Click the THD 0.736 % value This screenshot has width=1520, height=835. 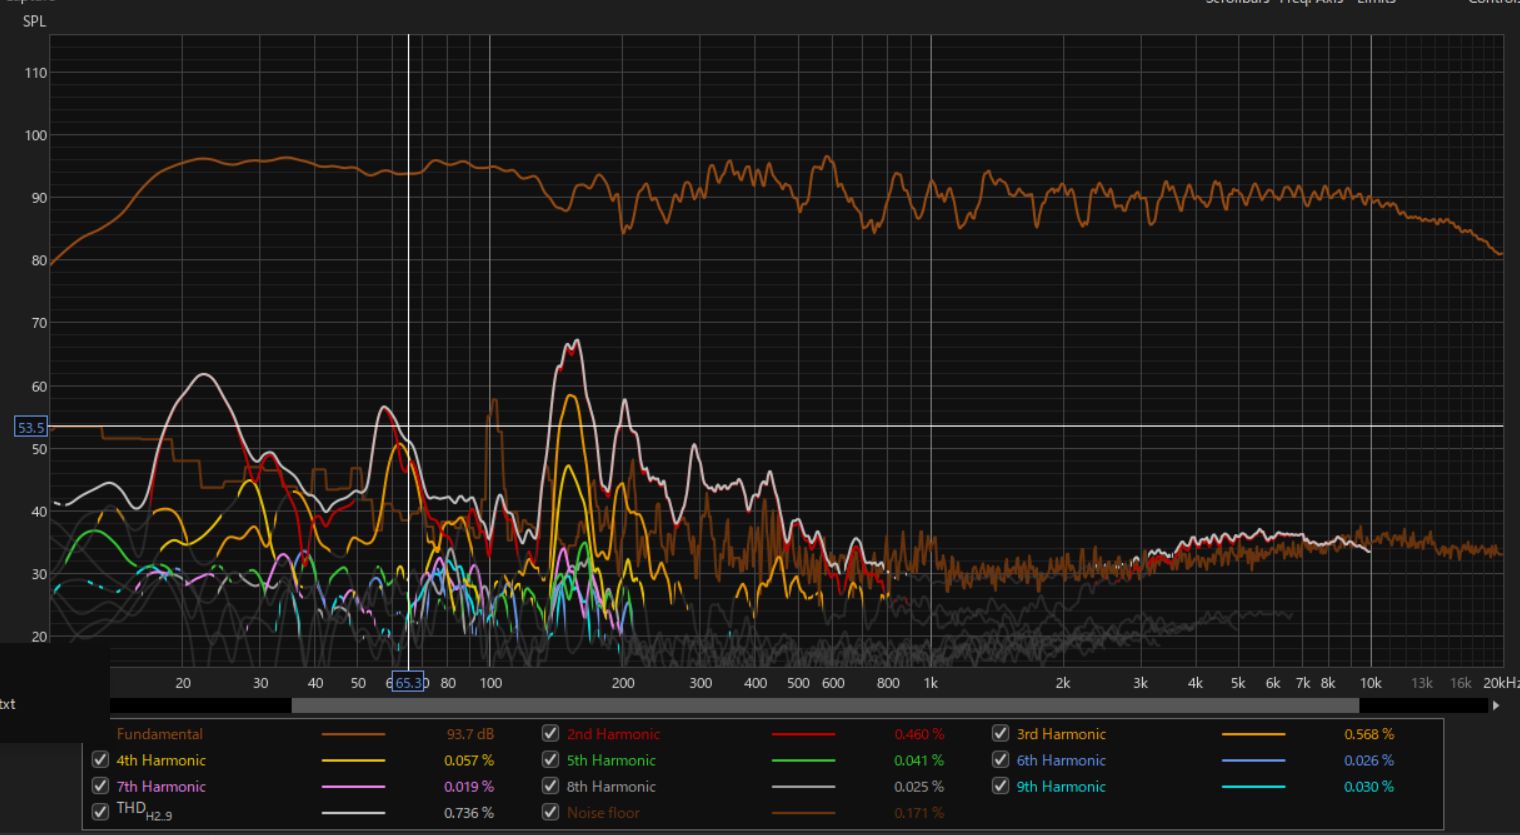pyautogui.click(x=468, y=813)
